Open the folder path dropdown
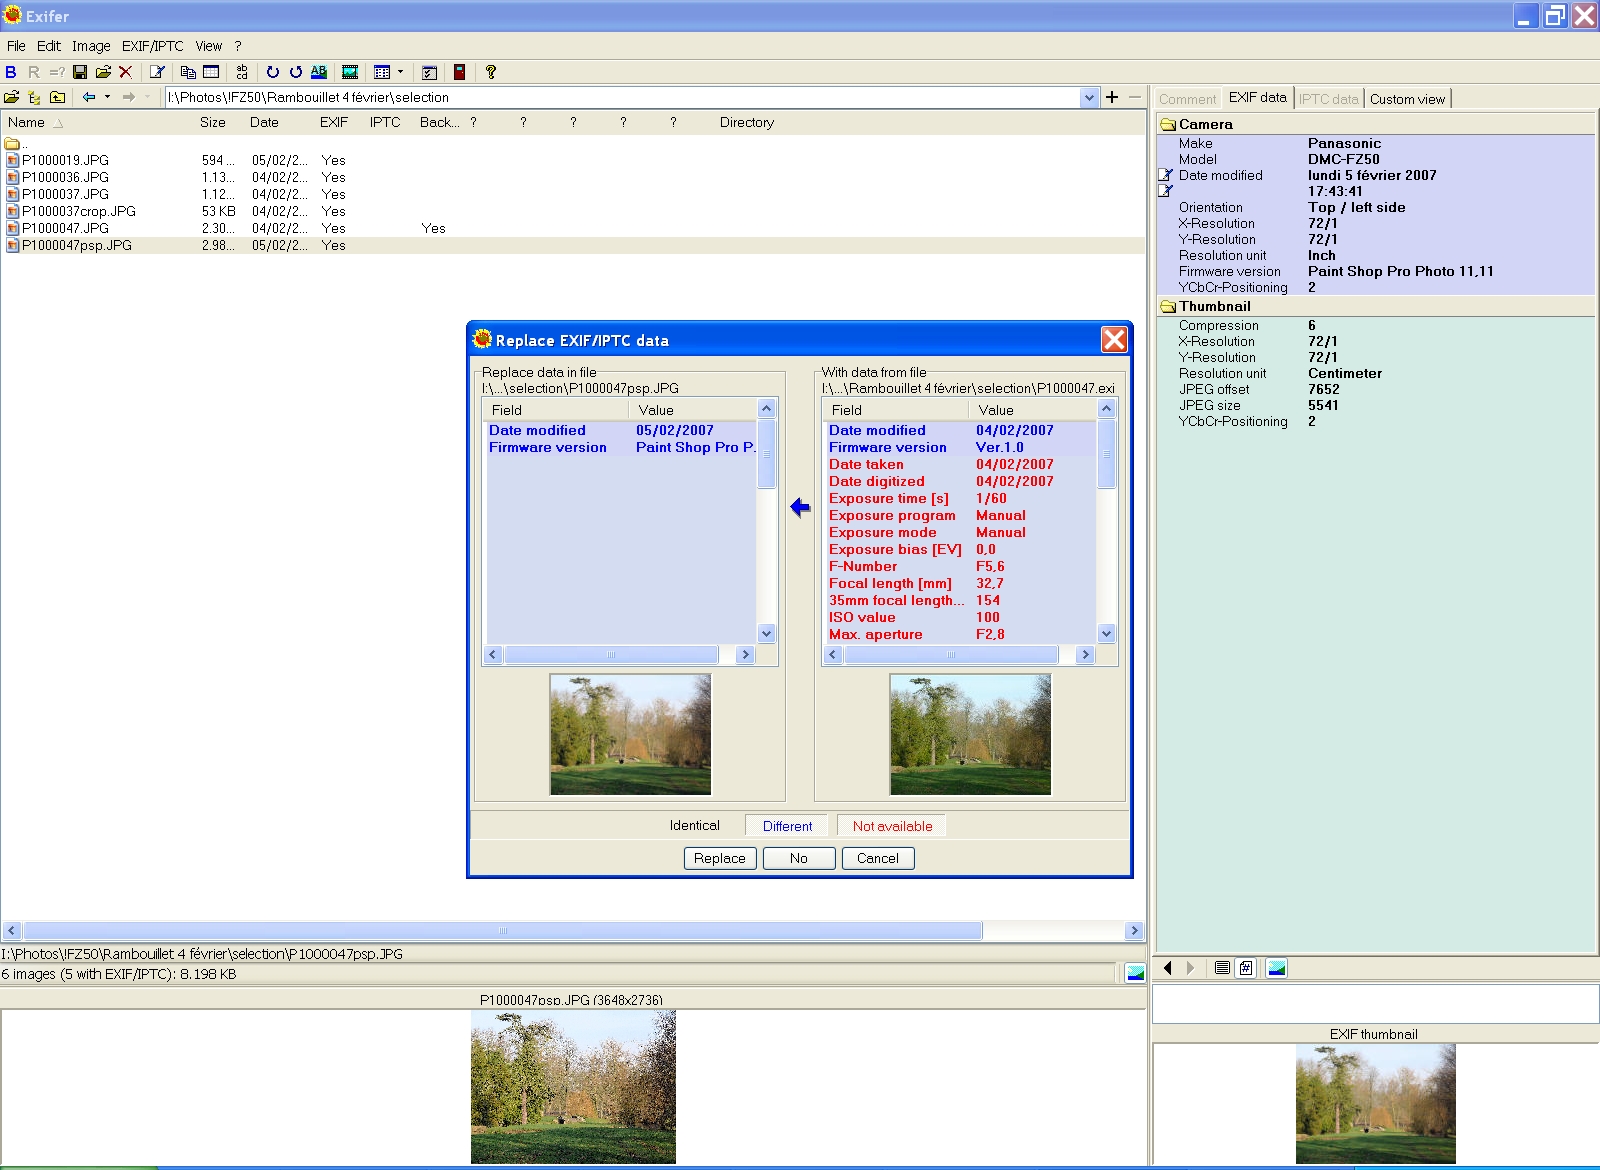 click(1089, 97)
